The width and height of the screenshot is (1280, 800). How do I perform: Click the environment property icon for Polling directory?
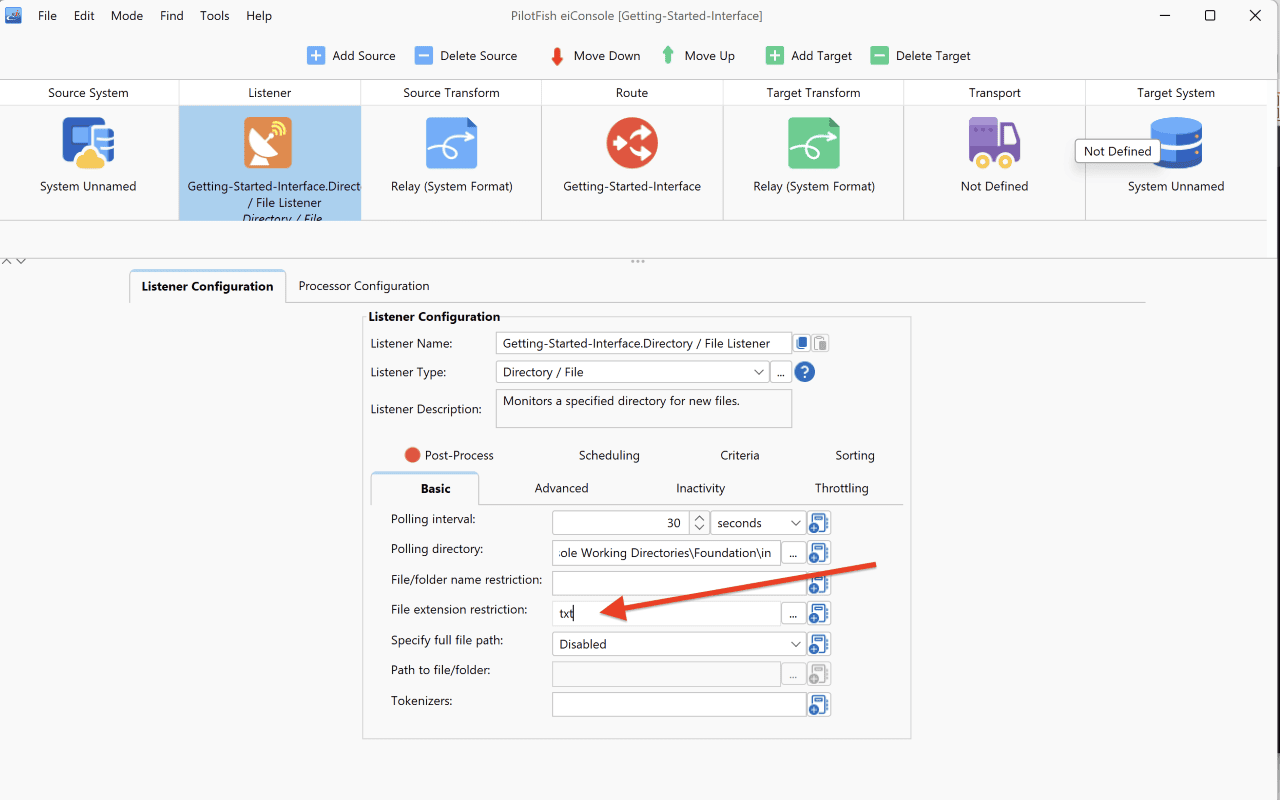click(x=819, y=553)
